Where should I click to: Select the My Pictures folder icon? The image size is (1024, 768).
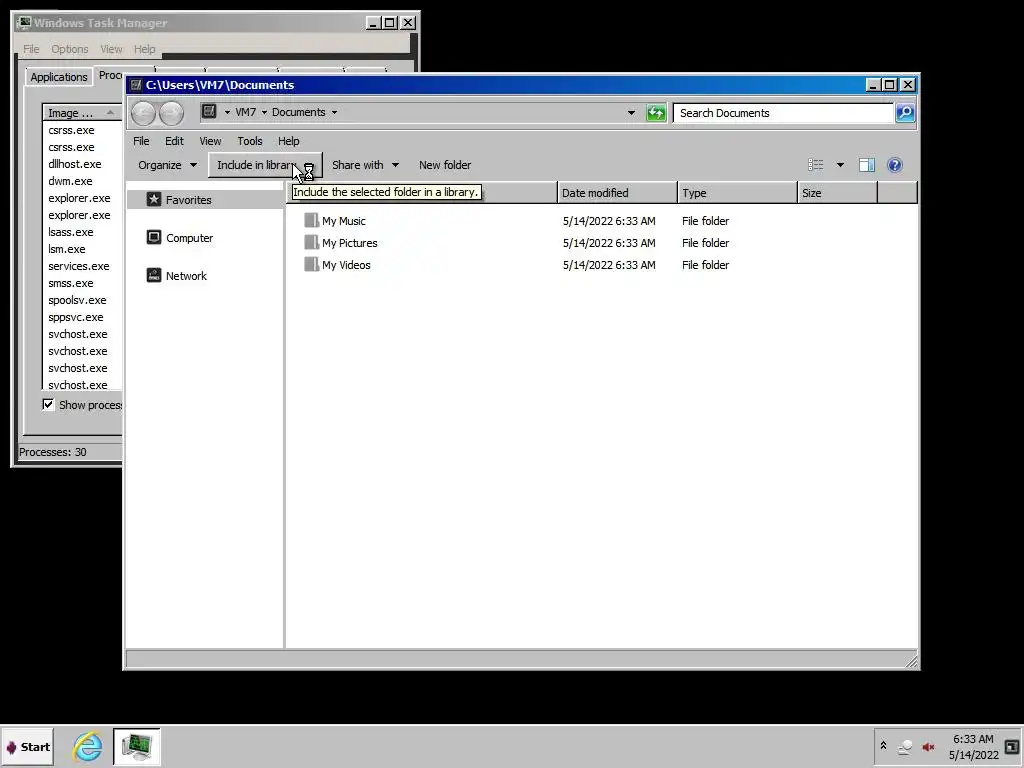(x=312, y=242)
